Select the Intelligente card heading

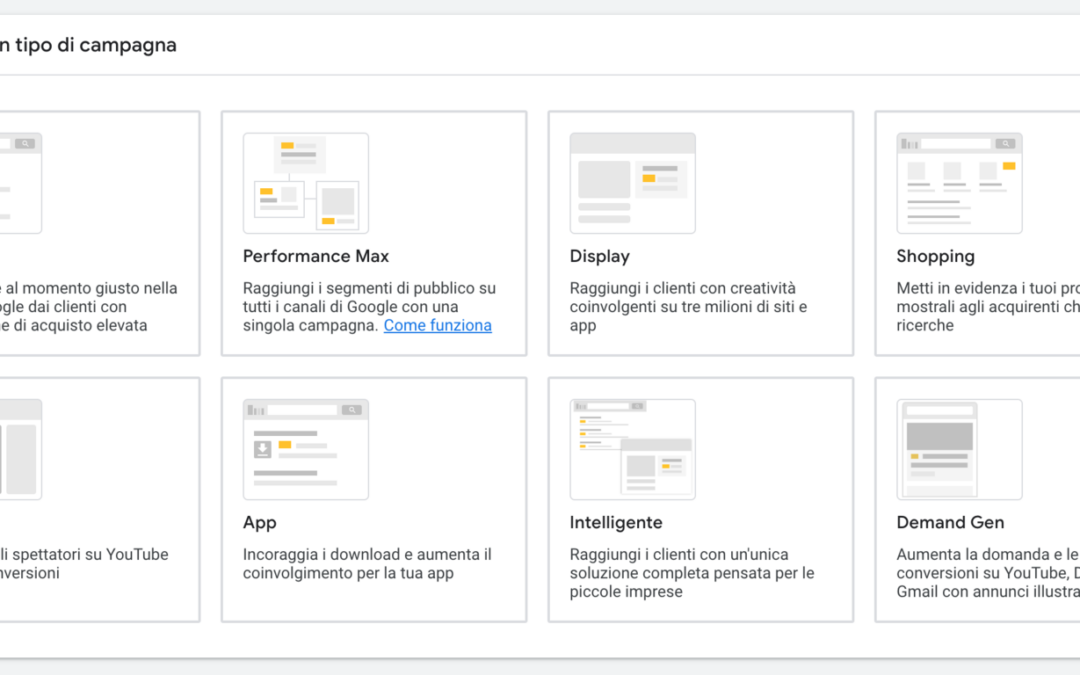point(616,522)
